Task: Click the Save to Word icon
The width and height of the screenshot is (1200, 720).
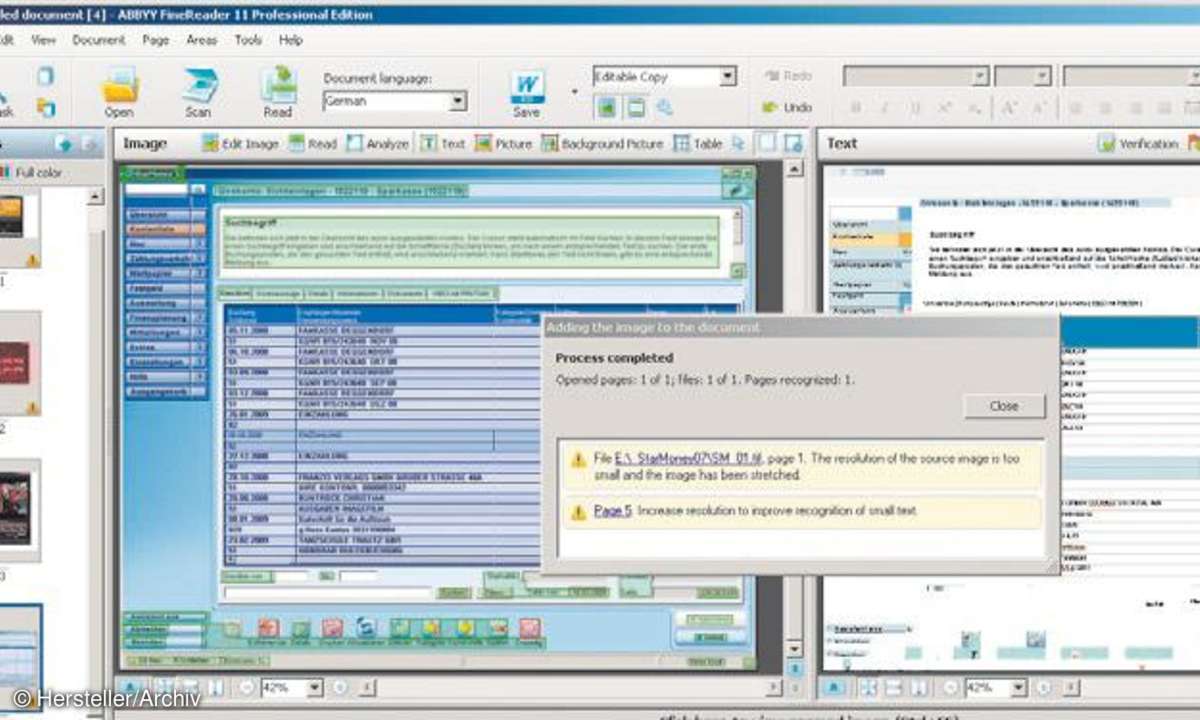Action: [x=526, y=92]
